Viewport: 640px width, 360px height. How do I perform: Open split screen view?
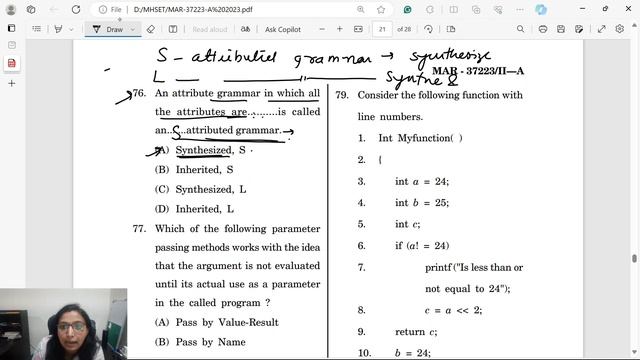[x=453, y=9]
